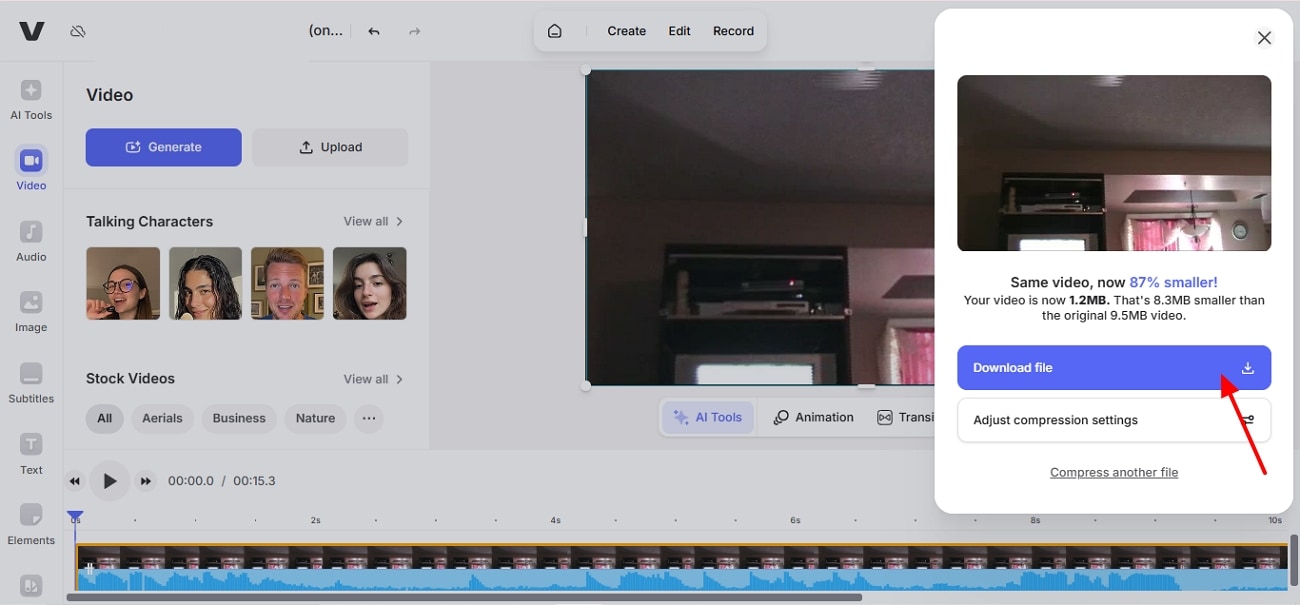Select the Text tool in the sidebar

(x=31, y=453)
